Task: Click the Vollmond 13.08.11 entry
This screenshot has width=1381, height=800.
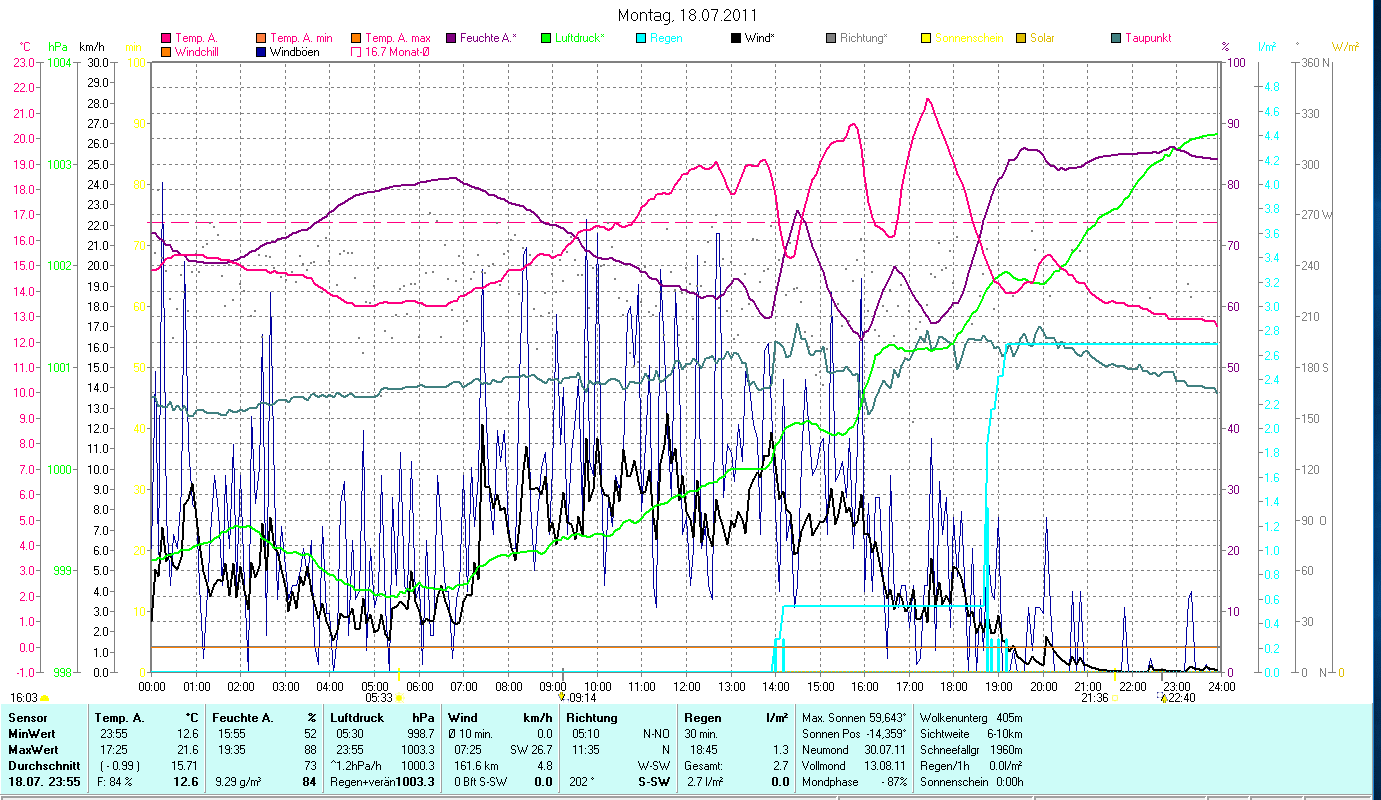Action: tap(855, 765)
